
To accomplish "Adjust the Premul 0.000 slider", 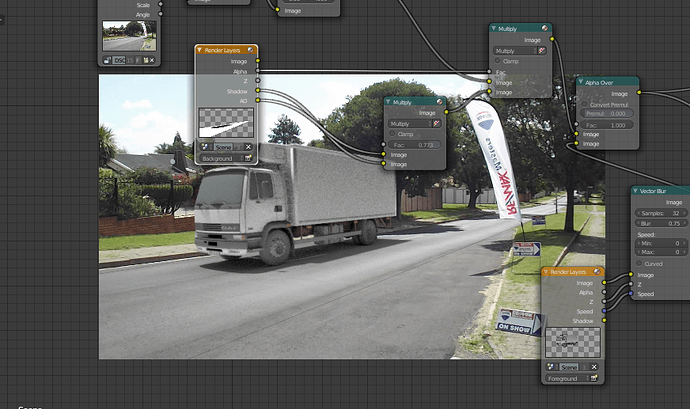I will click(607, 114).
